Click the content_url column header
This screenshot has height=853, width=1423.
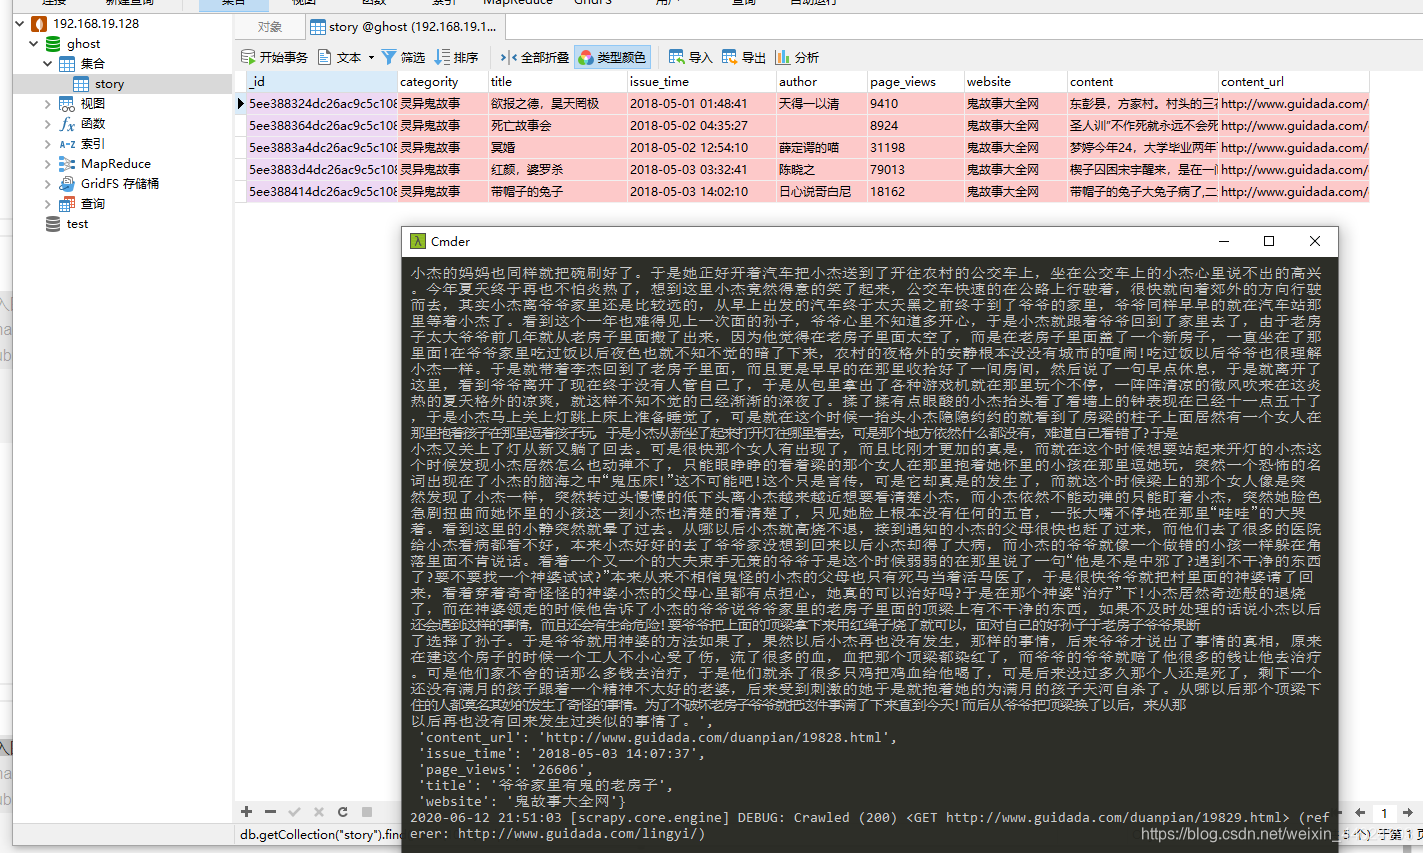click(x=1294, y=82)
